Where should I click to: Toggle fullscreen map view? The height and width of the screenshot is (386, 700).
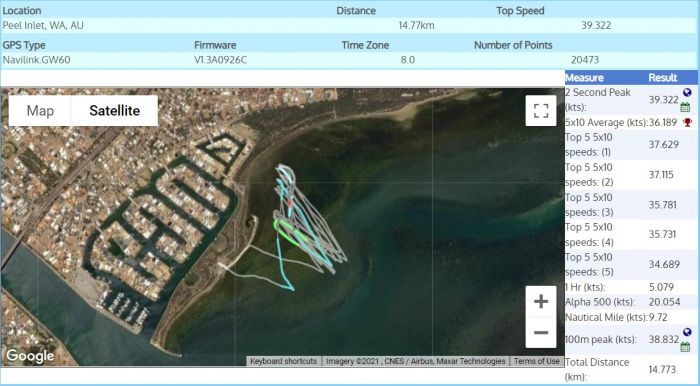point(541,111)
